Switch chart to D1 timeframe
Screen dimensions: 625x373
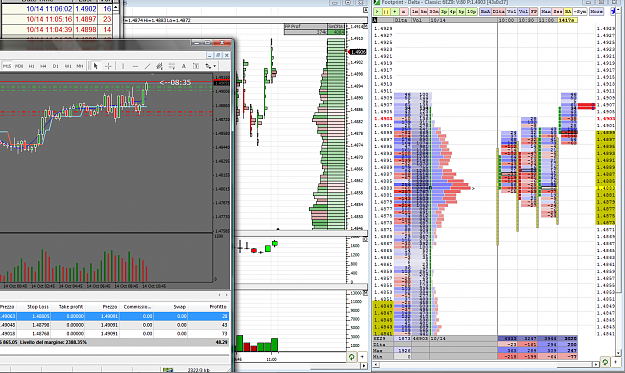click(x=56, y=66)
